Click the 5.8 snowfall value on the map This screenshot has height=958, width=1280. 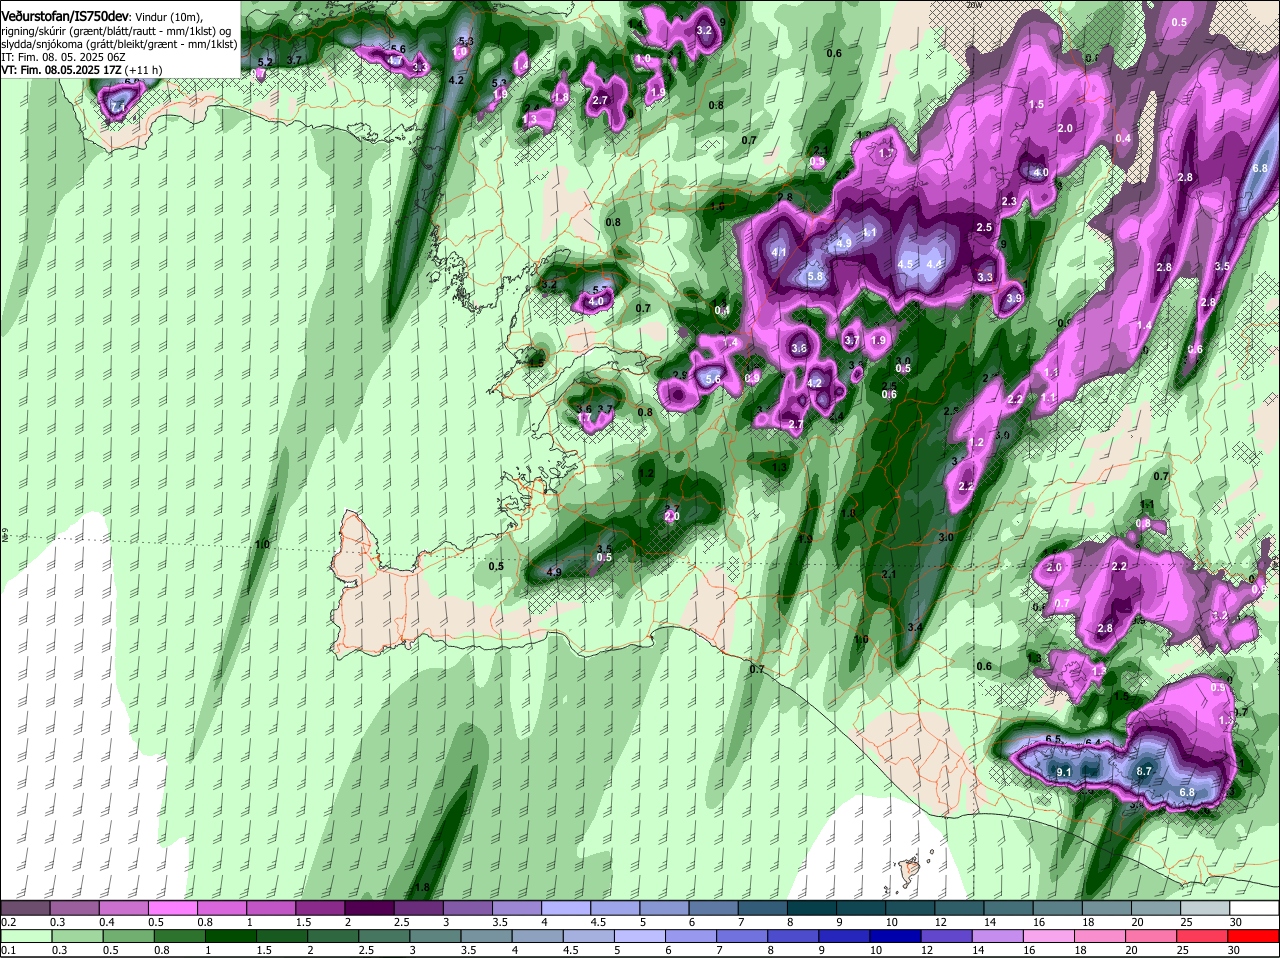point(815,277)
